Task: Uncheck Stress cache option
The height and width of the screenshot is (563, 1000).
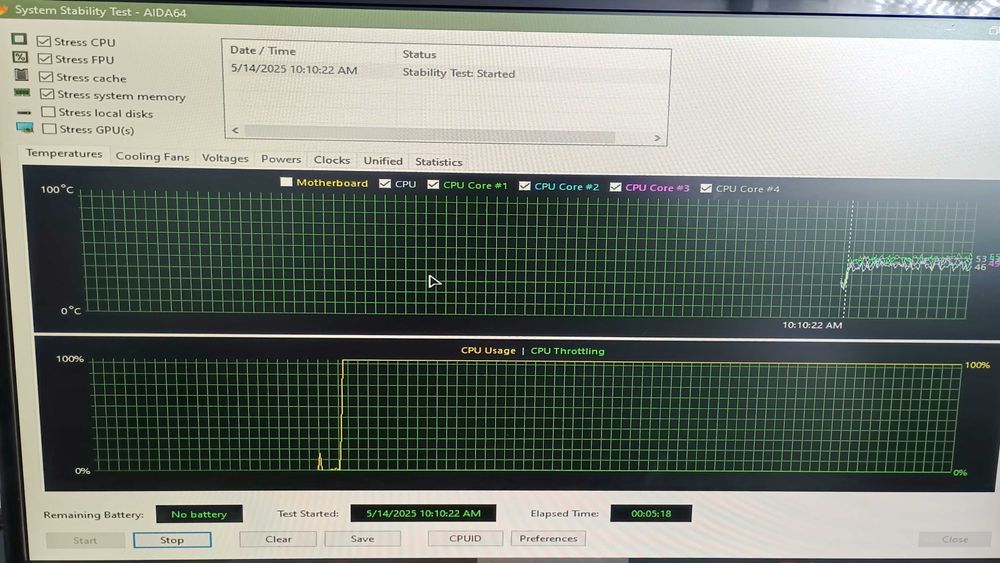Action: pos(46,77)
